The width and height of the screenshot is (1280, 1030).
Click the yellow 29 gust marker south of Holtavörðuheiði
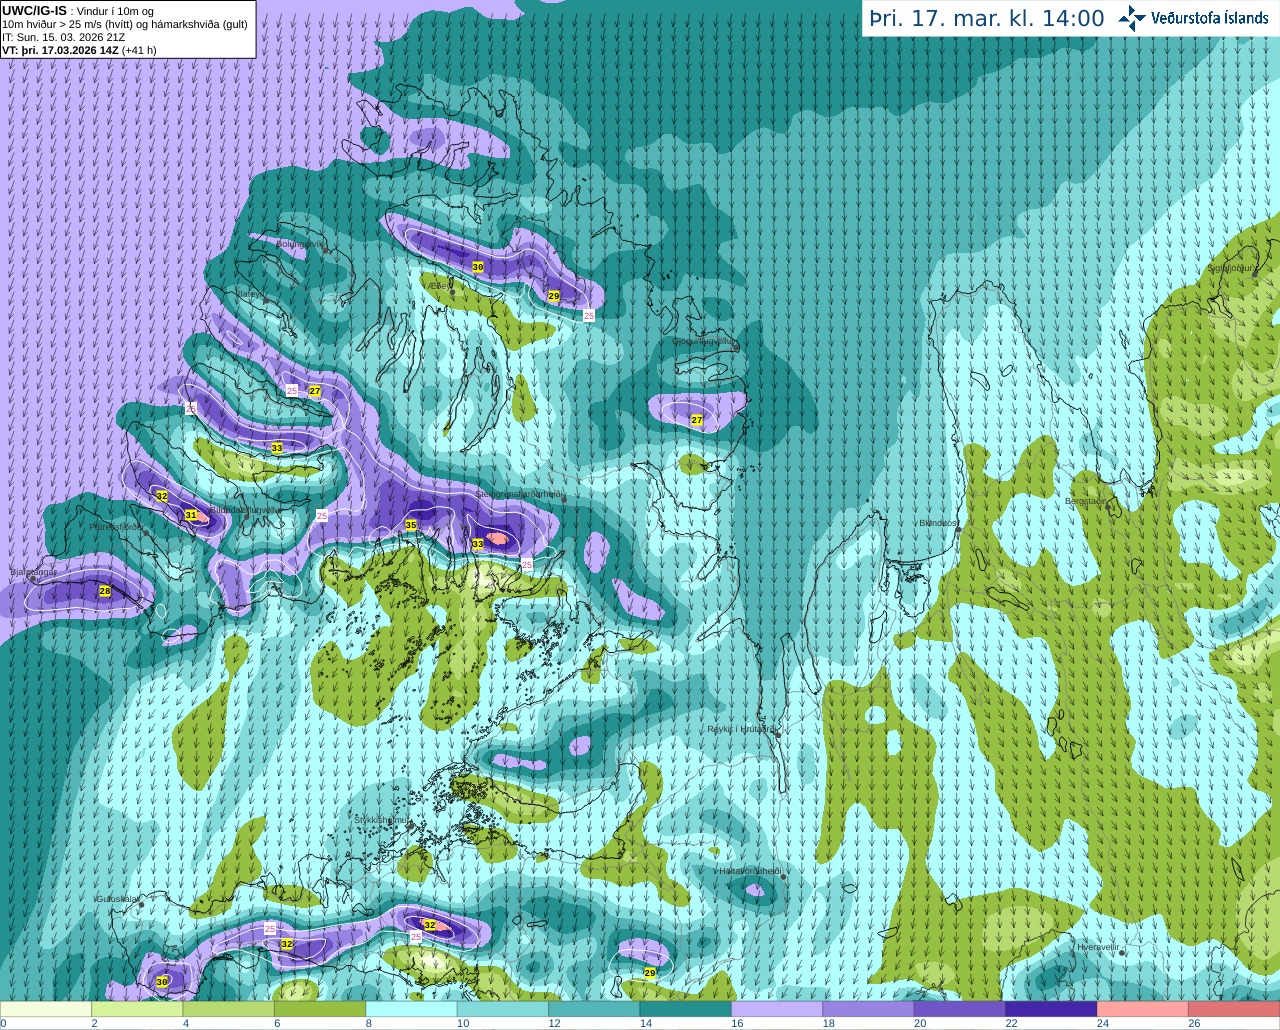(x=649, y=973)
